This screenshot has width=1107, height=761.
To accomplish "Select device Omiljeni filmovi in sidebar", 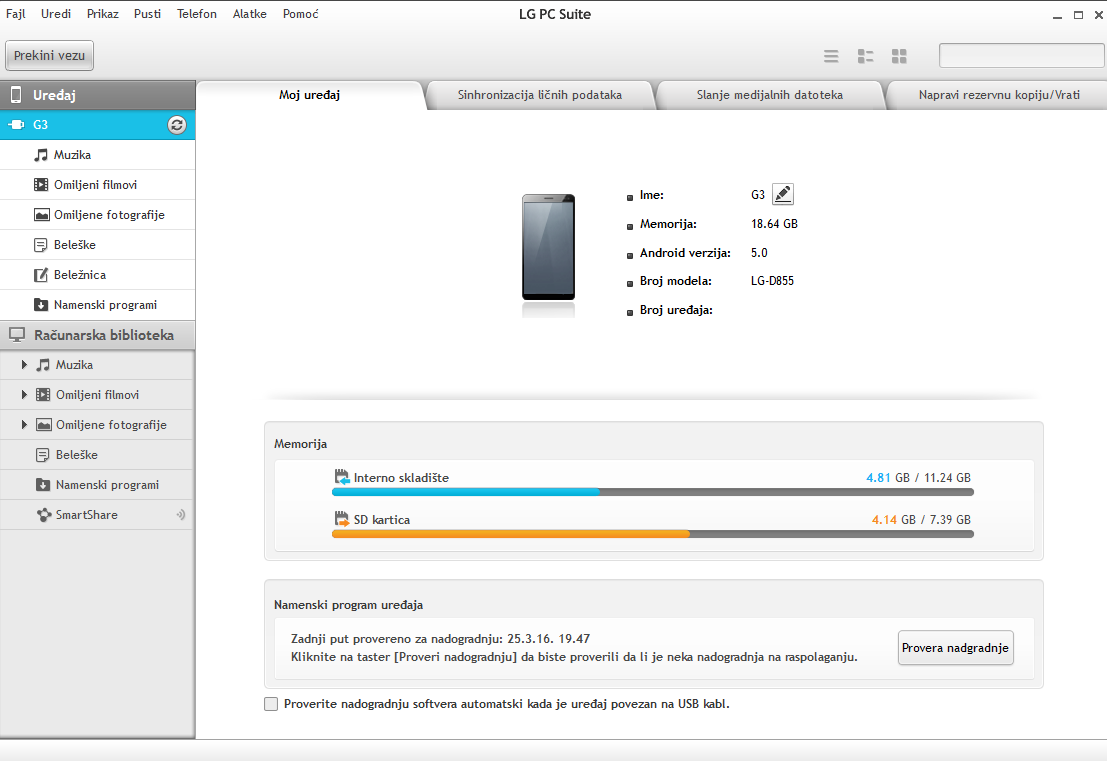I will coord(97,185).
